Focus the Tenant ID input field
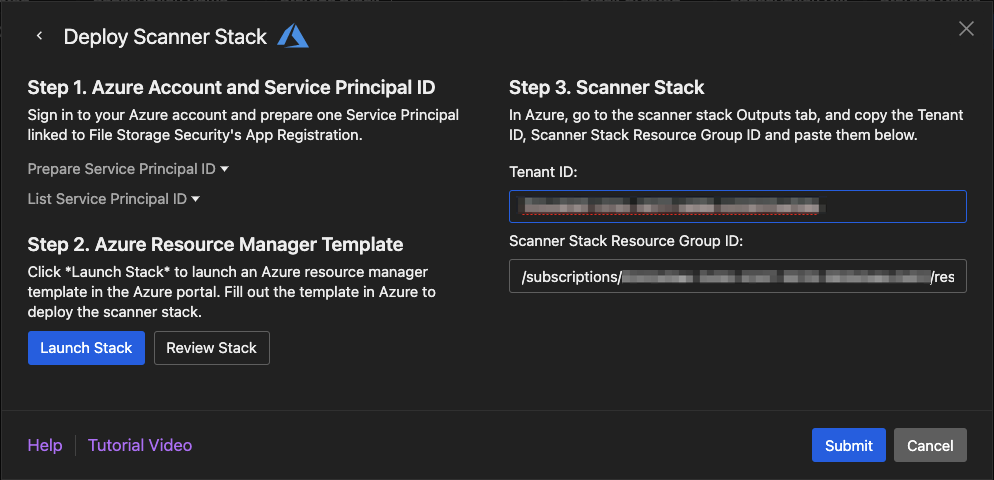Viewport: 994px width, 480px height. point(737,206)
